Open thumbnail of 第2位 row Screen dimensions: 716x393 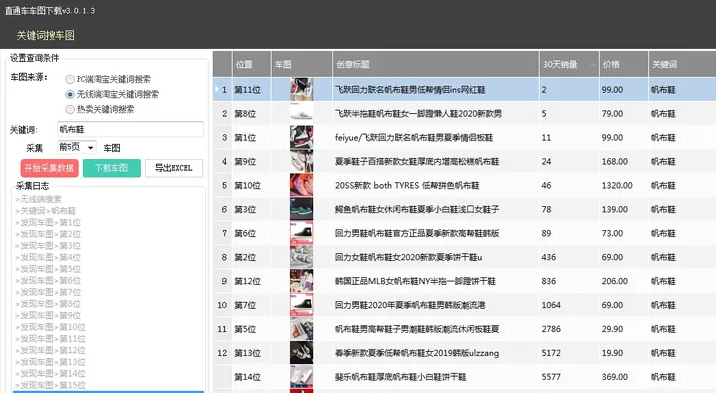click(301, 257)
